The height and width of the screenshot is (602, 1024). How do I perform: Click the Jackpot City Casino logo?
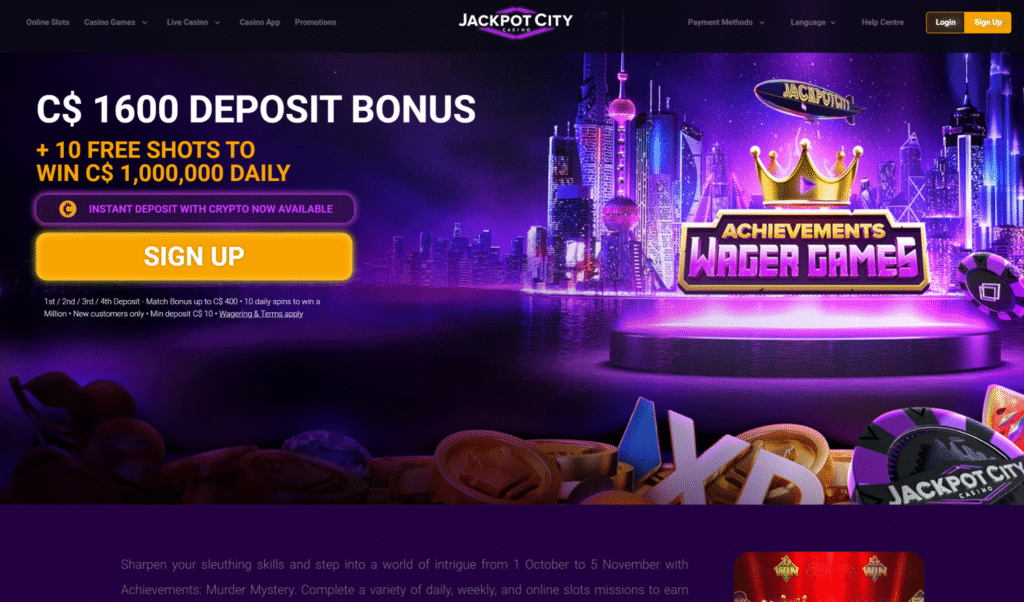tap(515, 22)
